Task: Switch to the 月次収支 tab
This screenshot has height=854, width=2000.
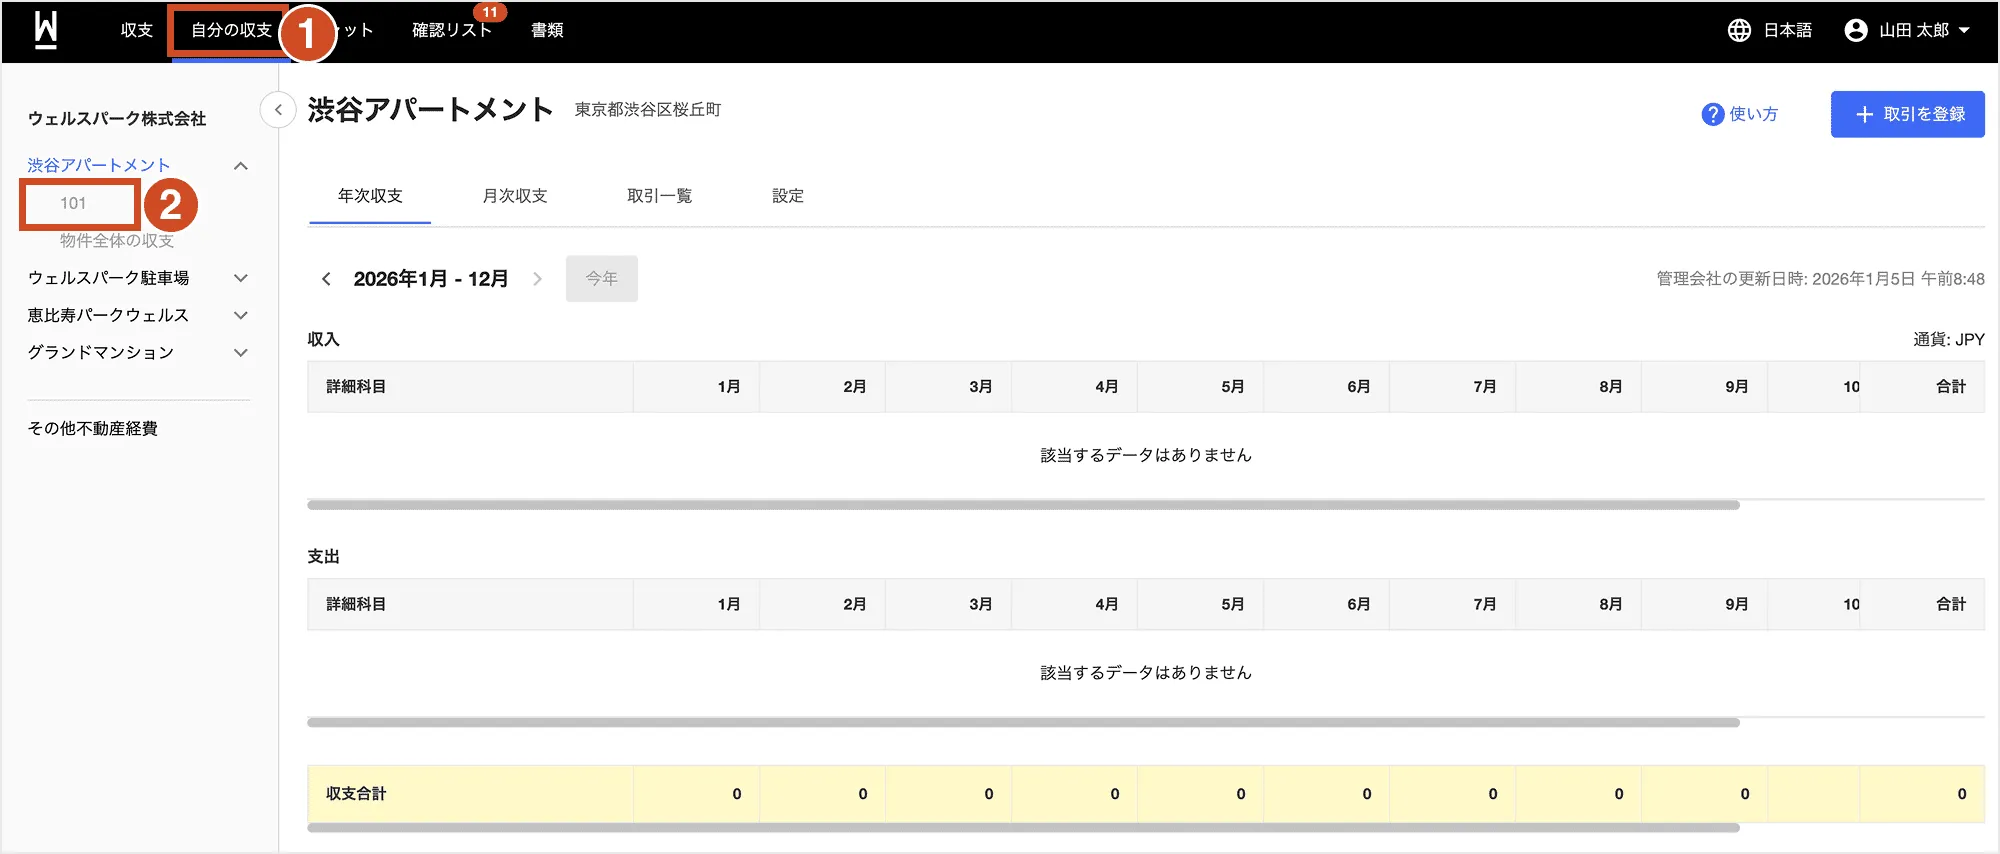Action: point(515,196)
